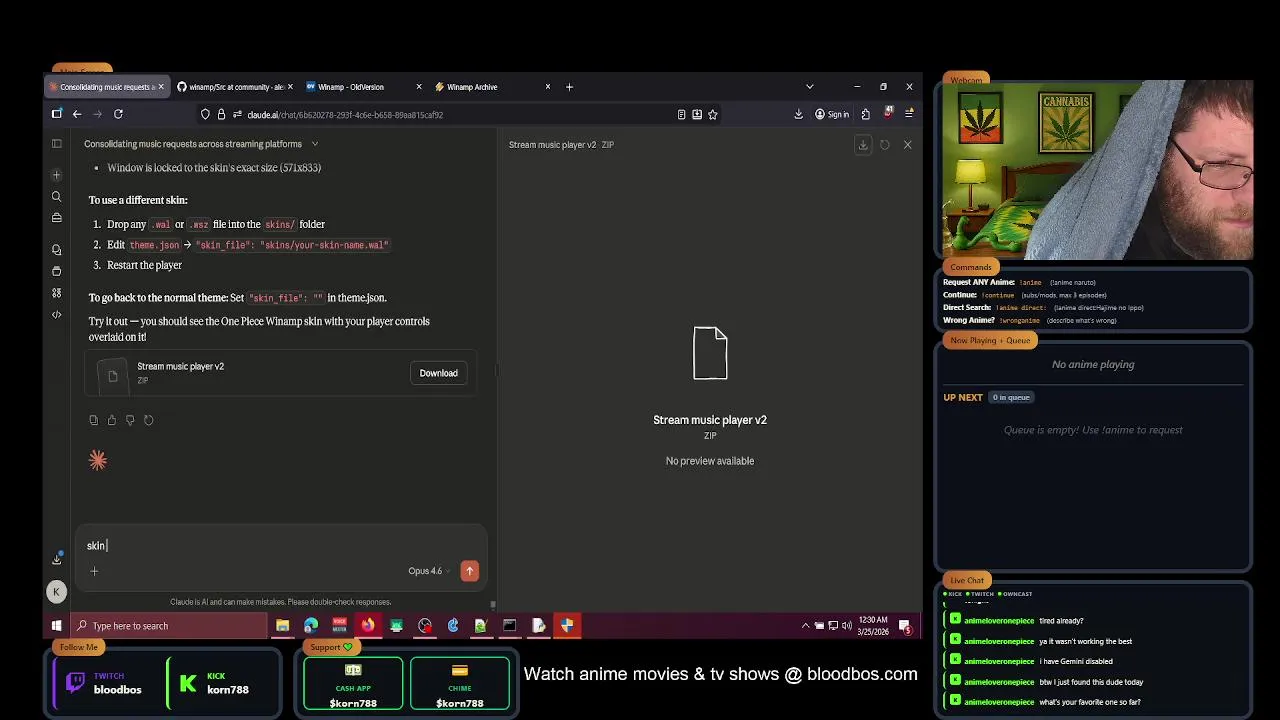Retry the Claude response

[148, 420]
